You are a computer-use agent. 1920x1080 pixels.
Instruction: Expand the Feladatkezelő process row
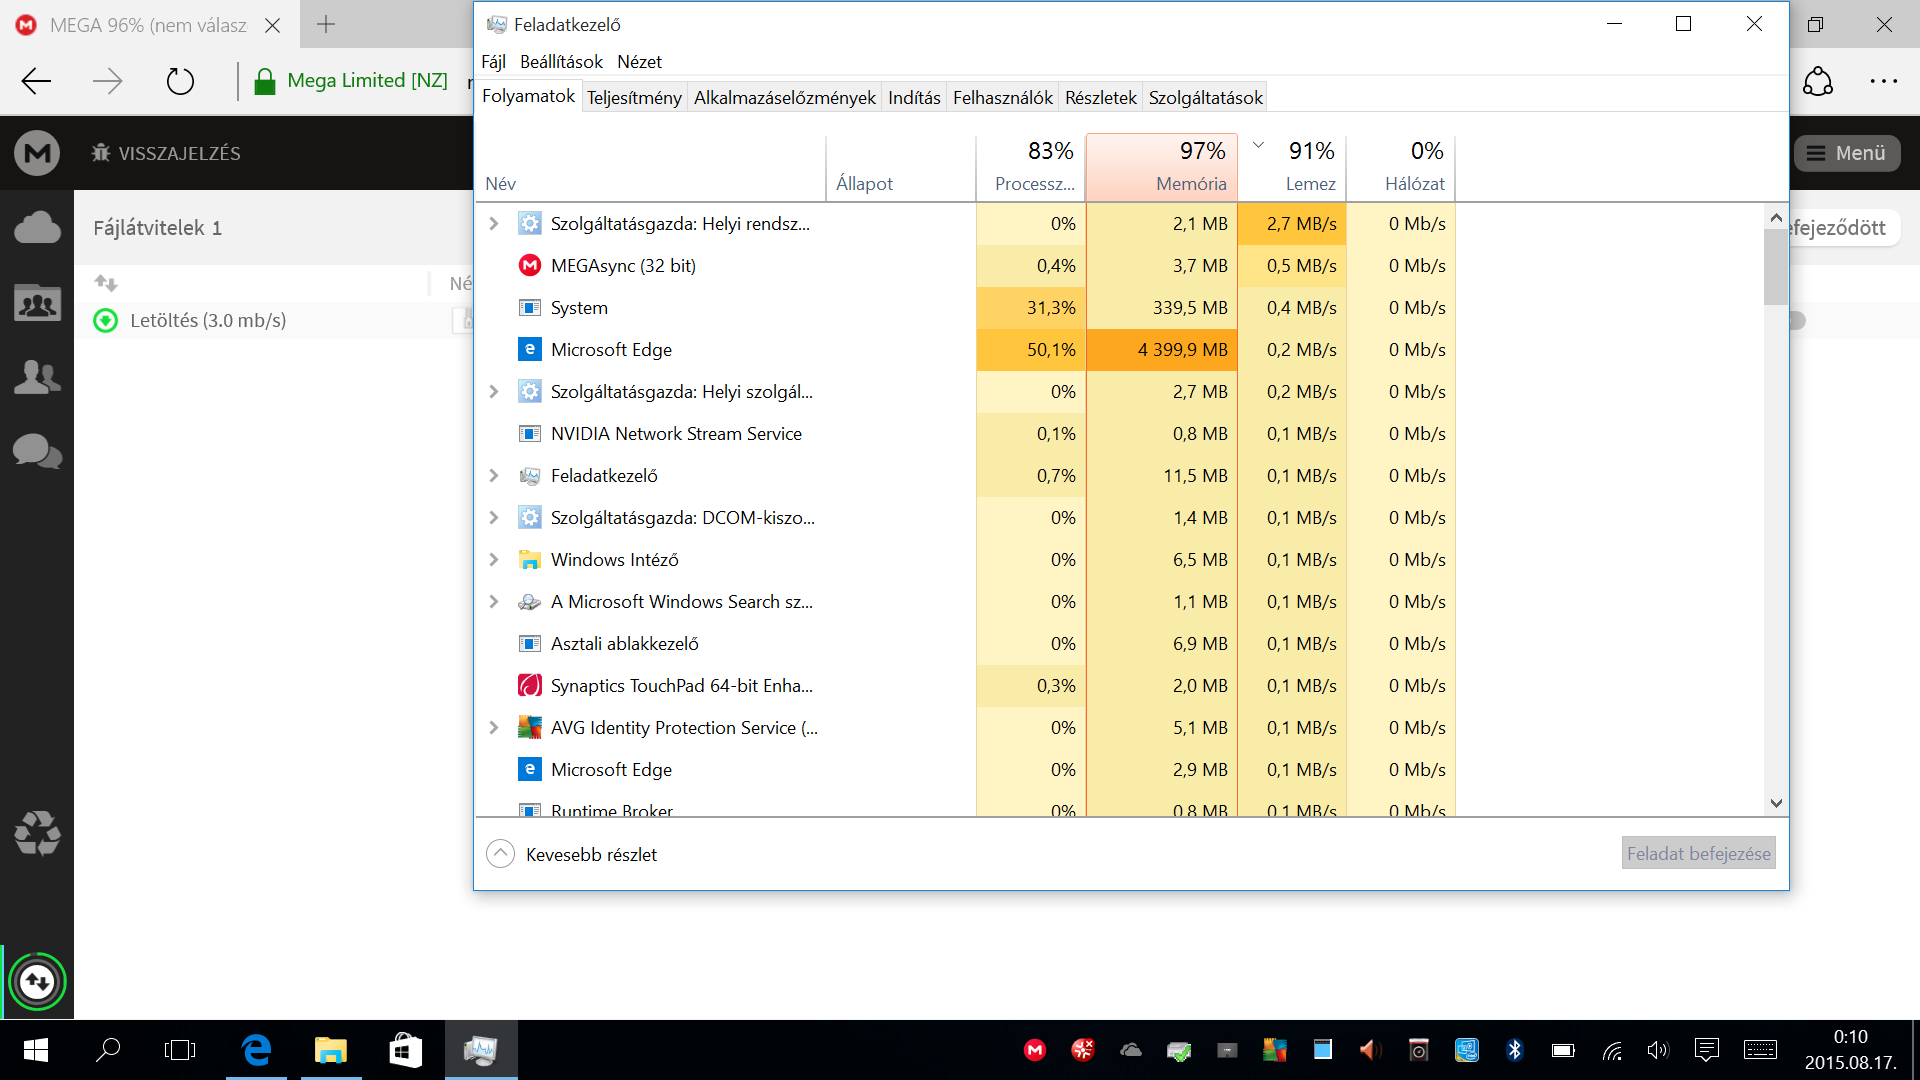pyautogui.click(x=493, y=476)
